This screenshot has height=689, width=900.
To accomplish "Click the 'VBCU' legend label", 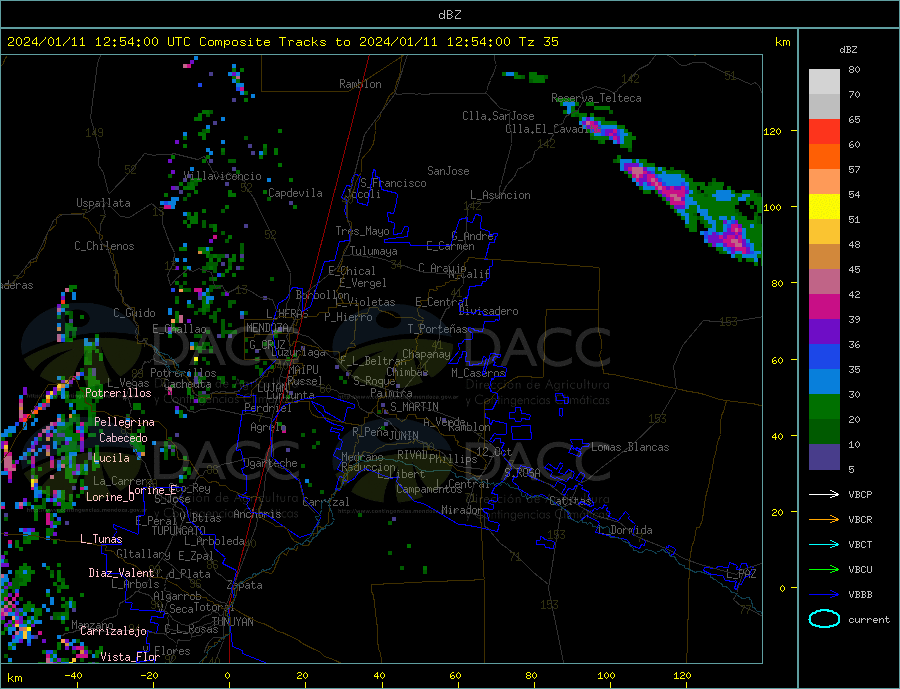I will coord(860,570).
